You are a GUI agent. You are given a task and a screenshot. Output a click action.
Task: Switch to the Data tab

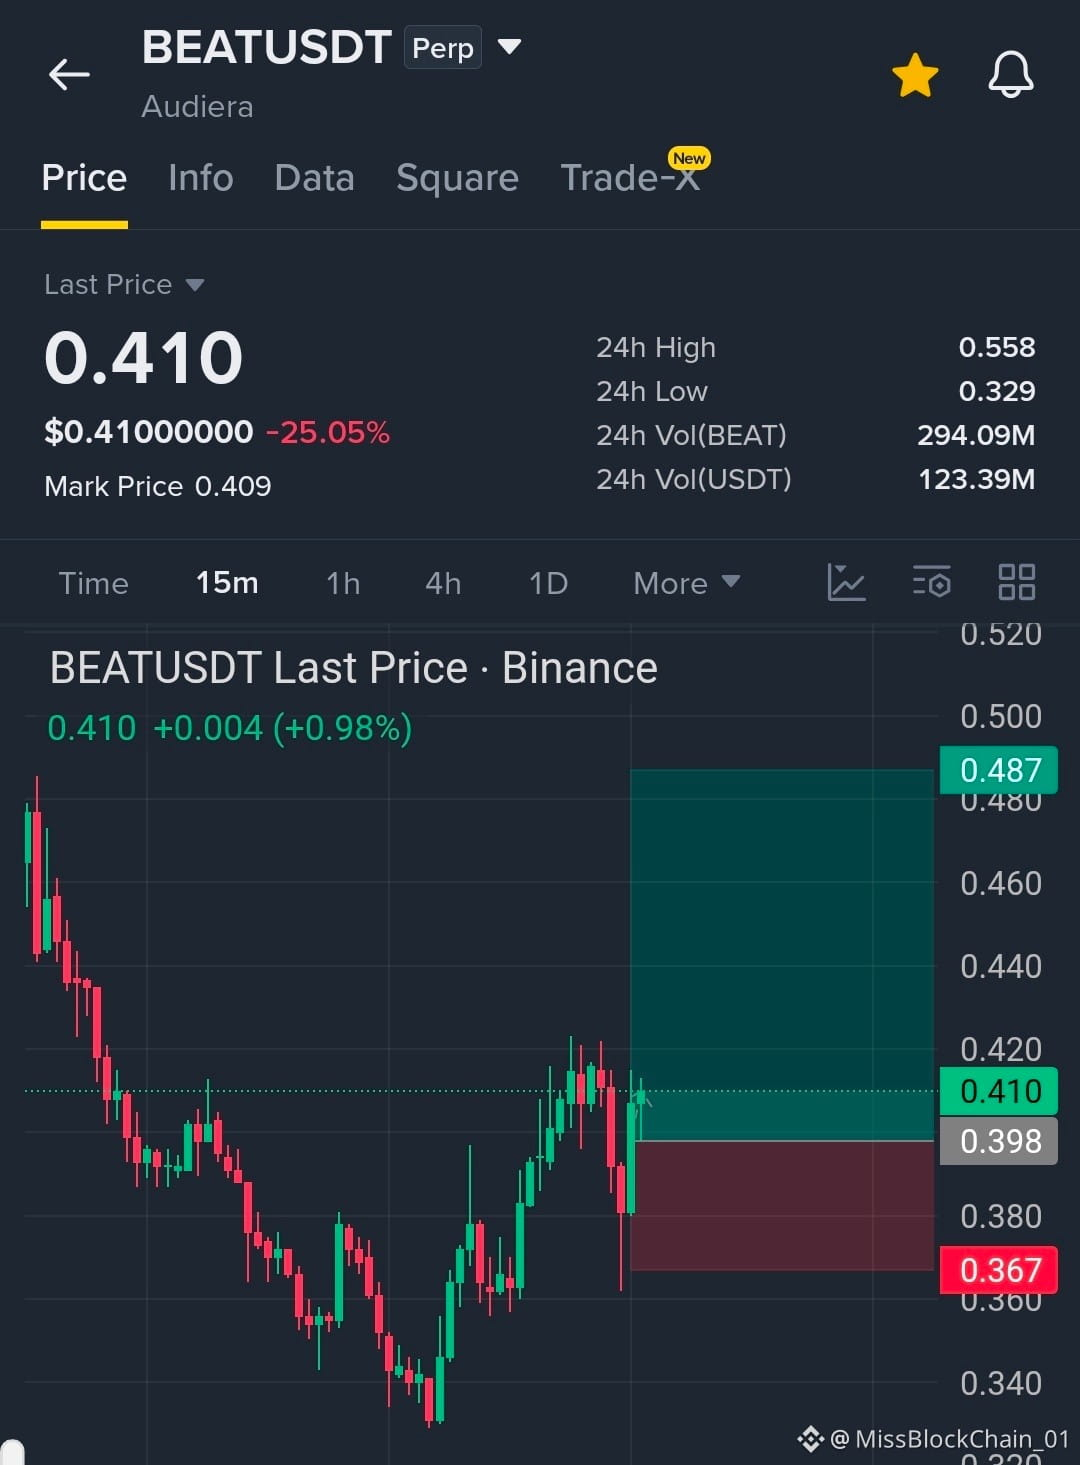[x=314, y=178]
